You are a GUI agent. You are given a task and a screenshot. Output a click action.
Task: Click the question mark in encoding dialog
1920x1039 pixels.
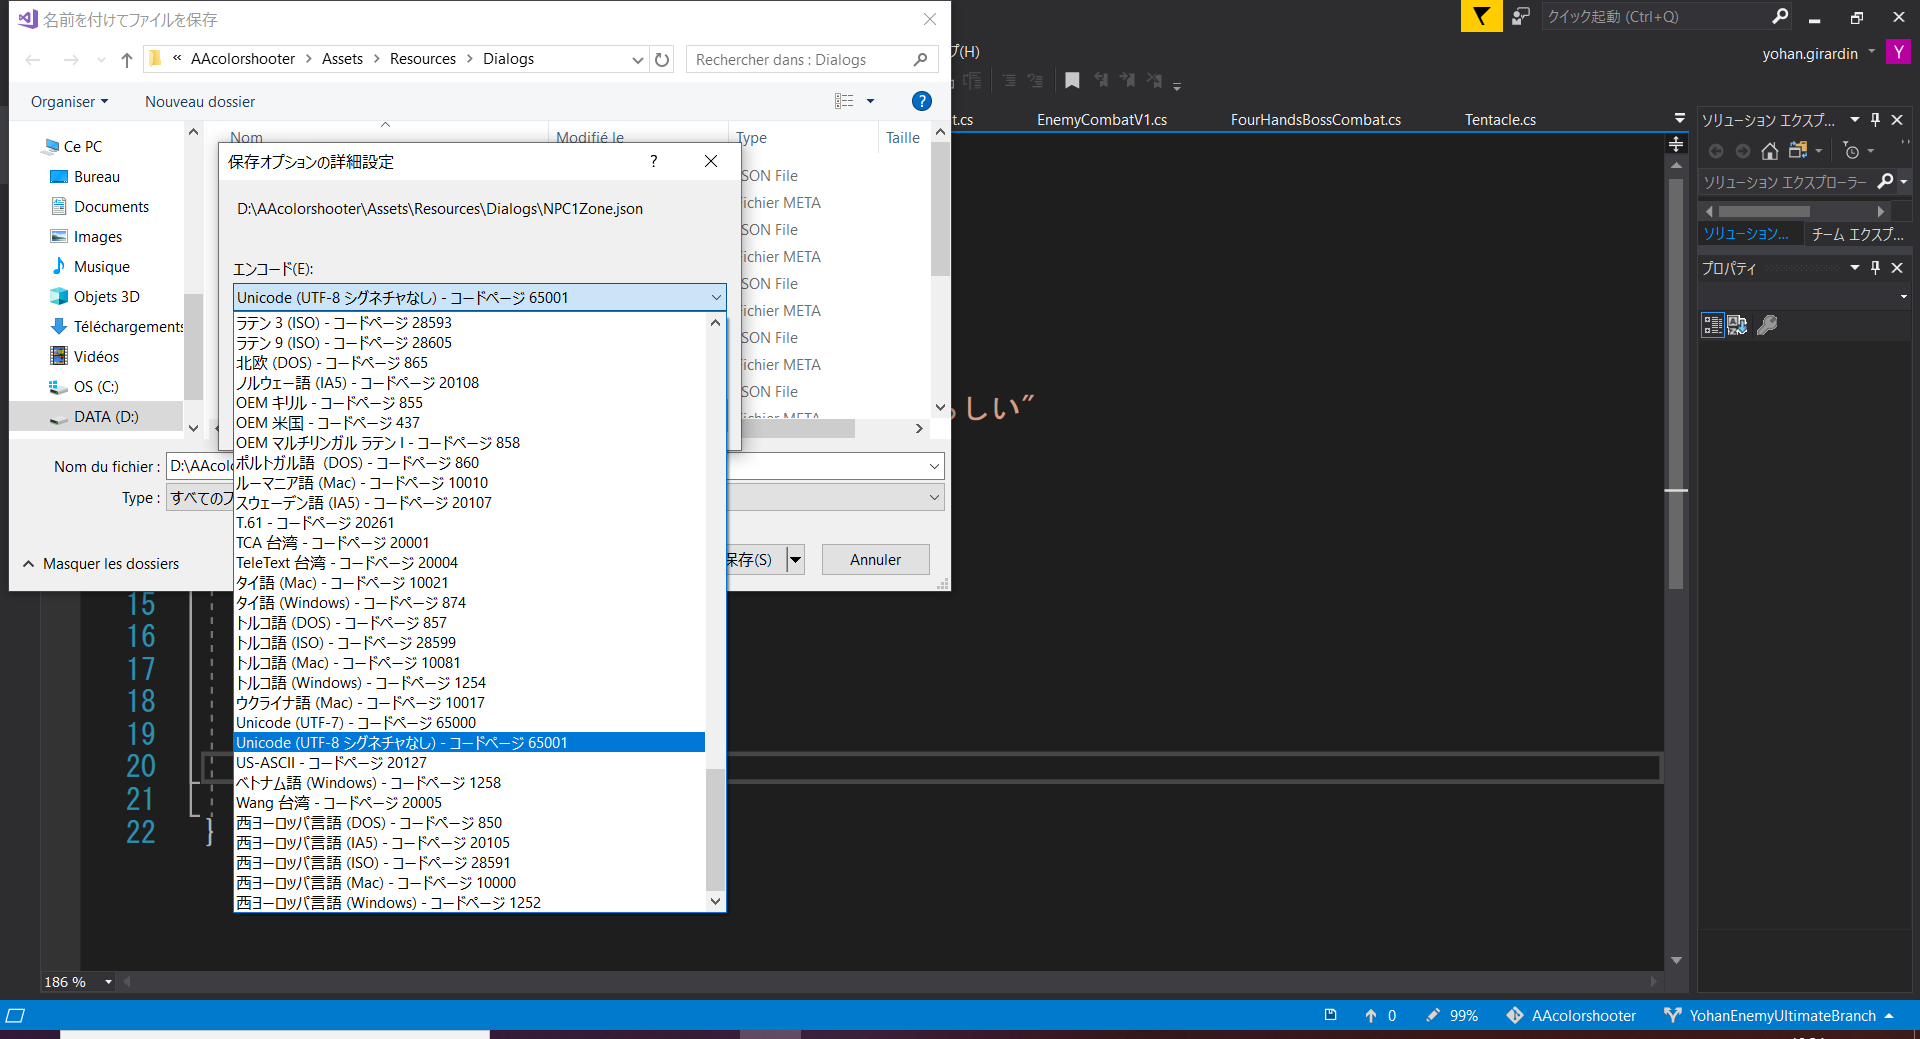coord(653,161)
